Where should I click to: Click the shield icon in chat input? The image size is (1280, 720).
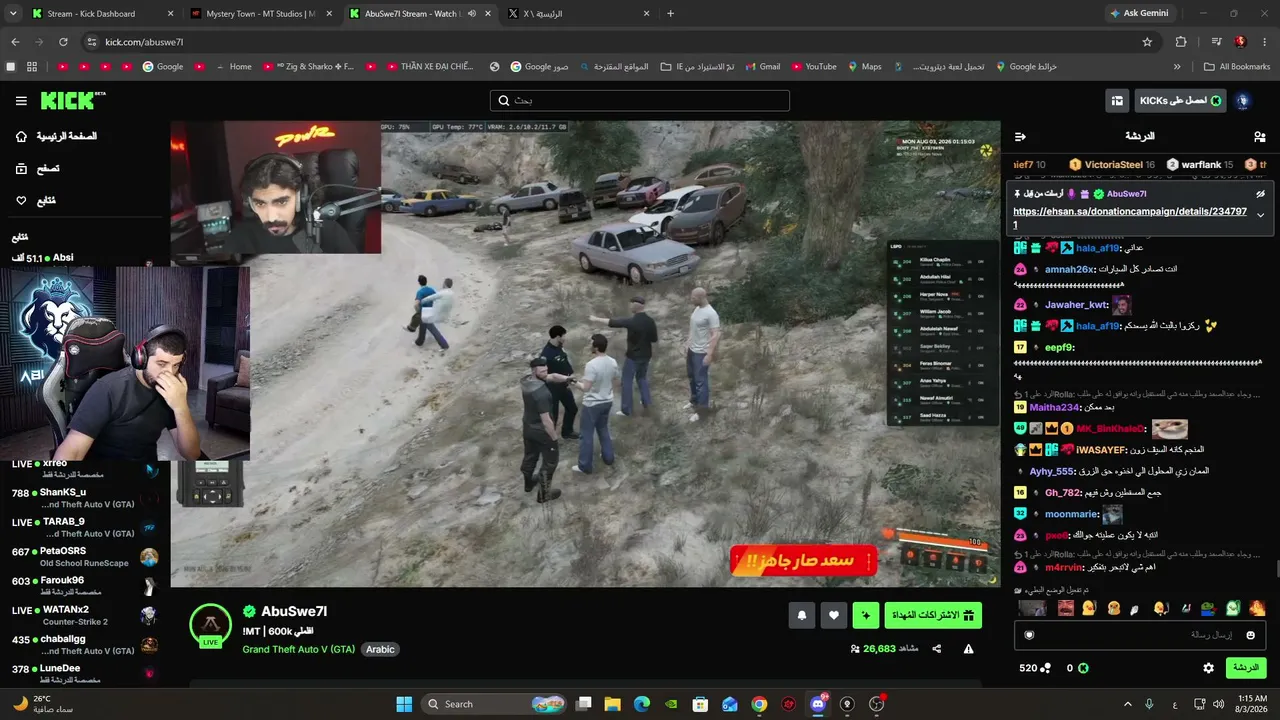[x=1029, y=635]
